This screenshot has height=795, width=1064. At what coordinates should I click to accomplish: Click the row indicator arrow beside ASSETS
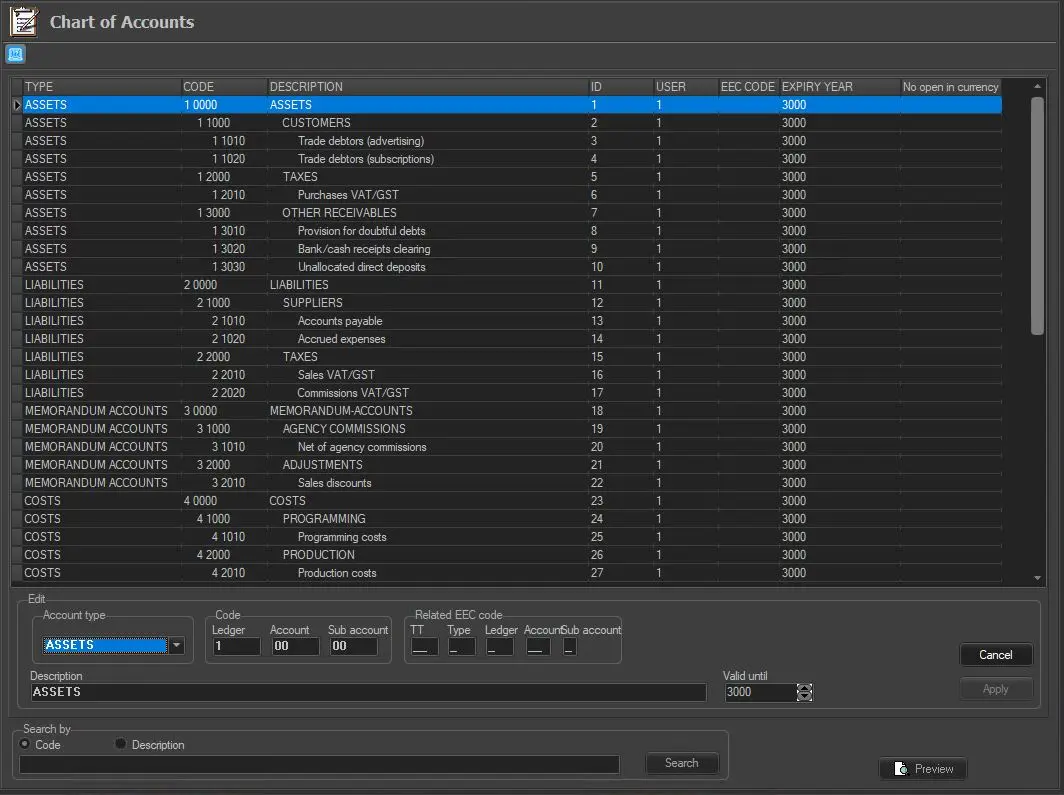(x=16, y=105)
